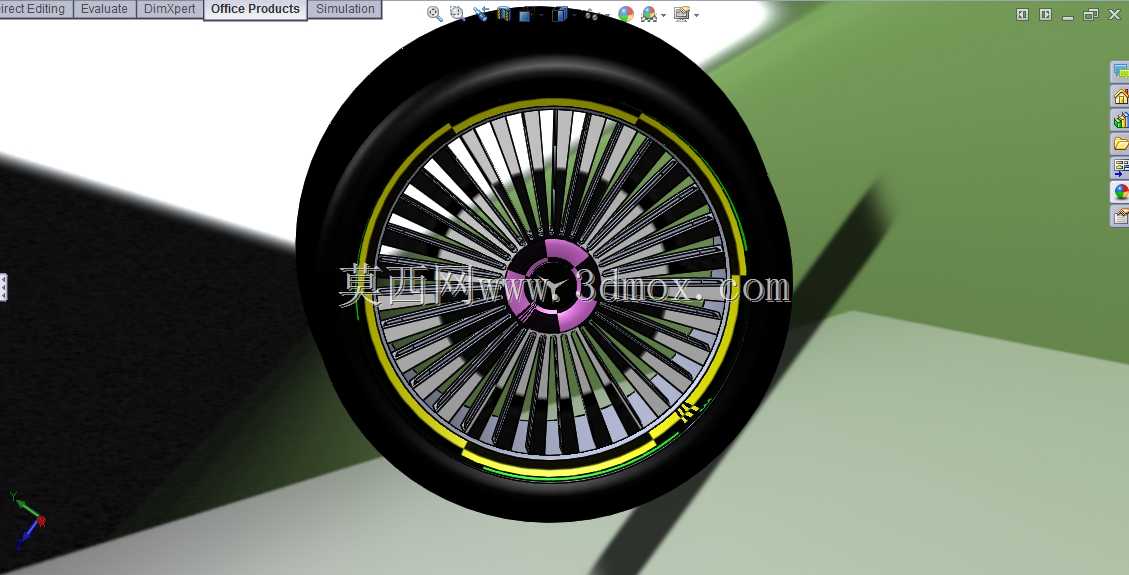This screenshot has width=1129, height=575.
Task: Click the XYZ orientation triad
Action: (26, 518)
